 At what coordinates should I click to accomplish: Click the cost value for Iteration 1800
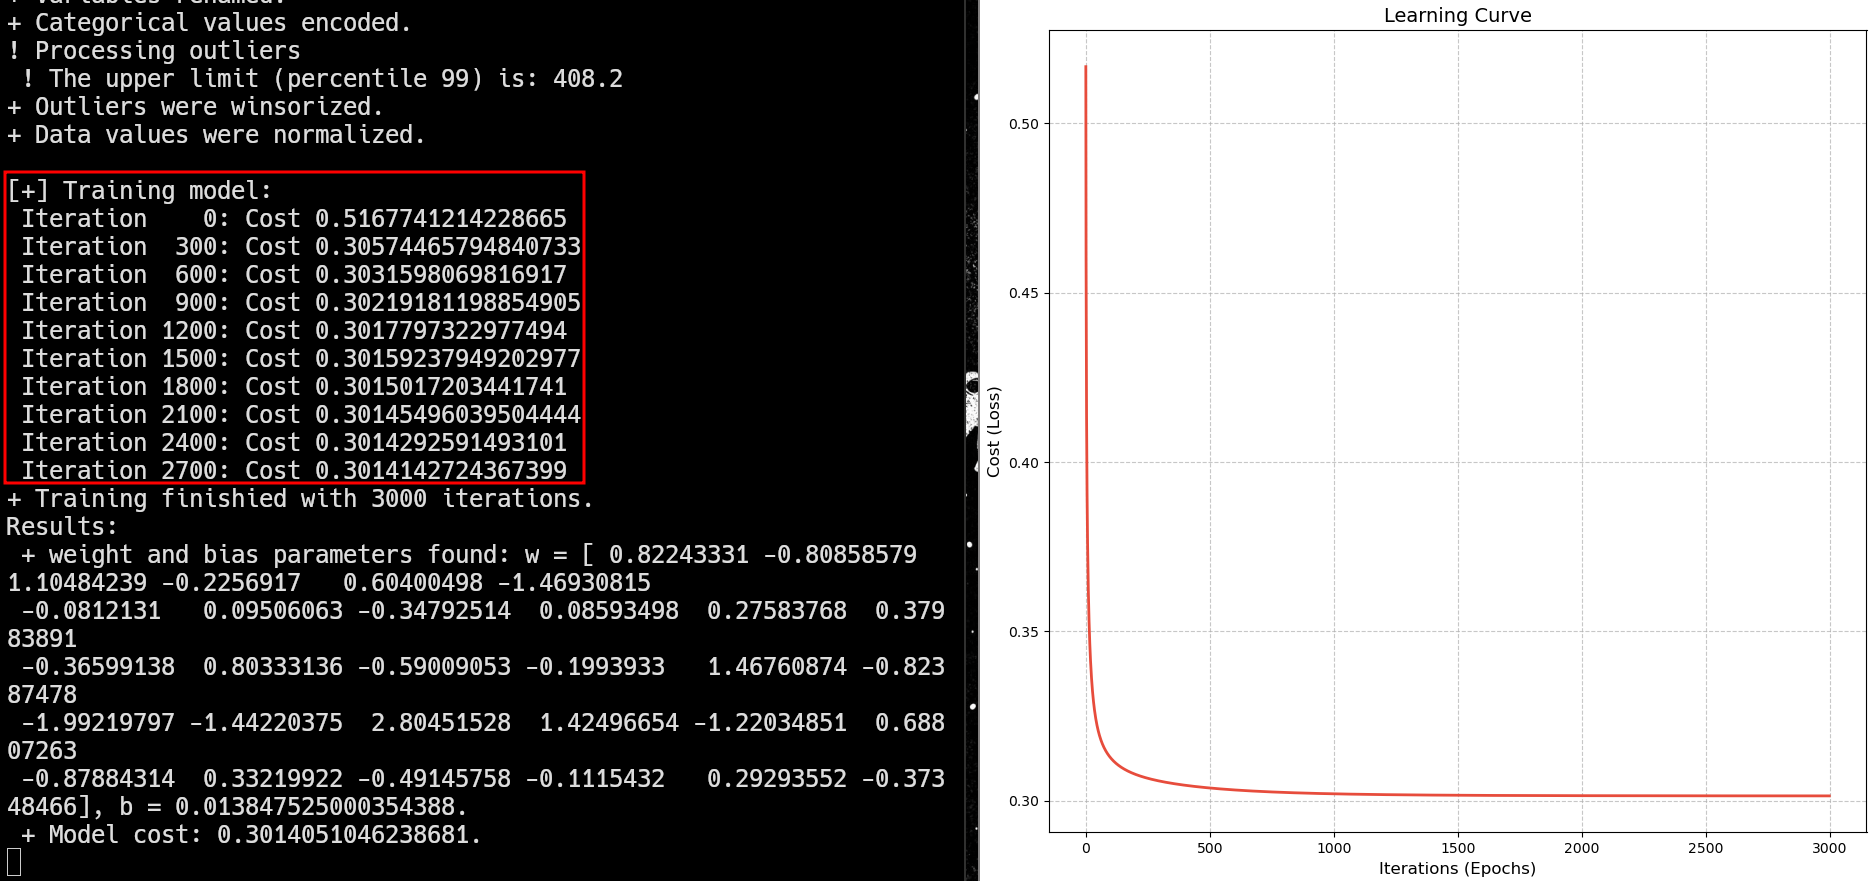pyautogui.click(x=441, y=386)
